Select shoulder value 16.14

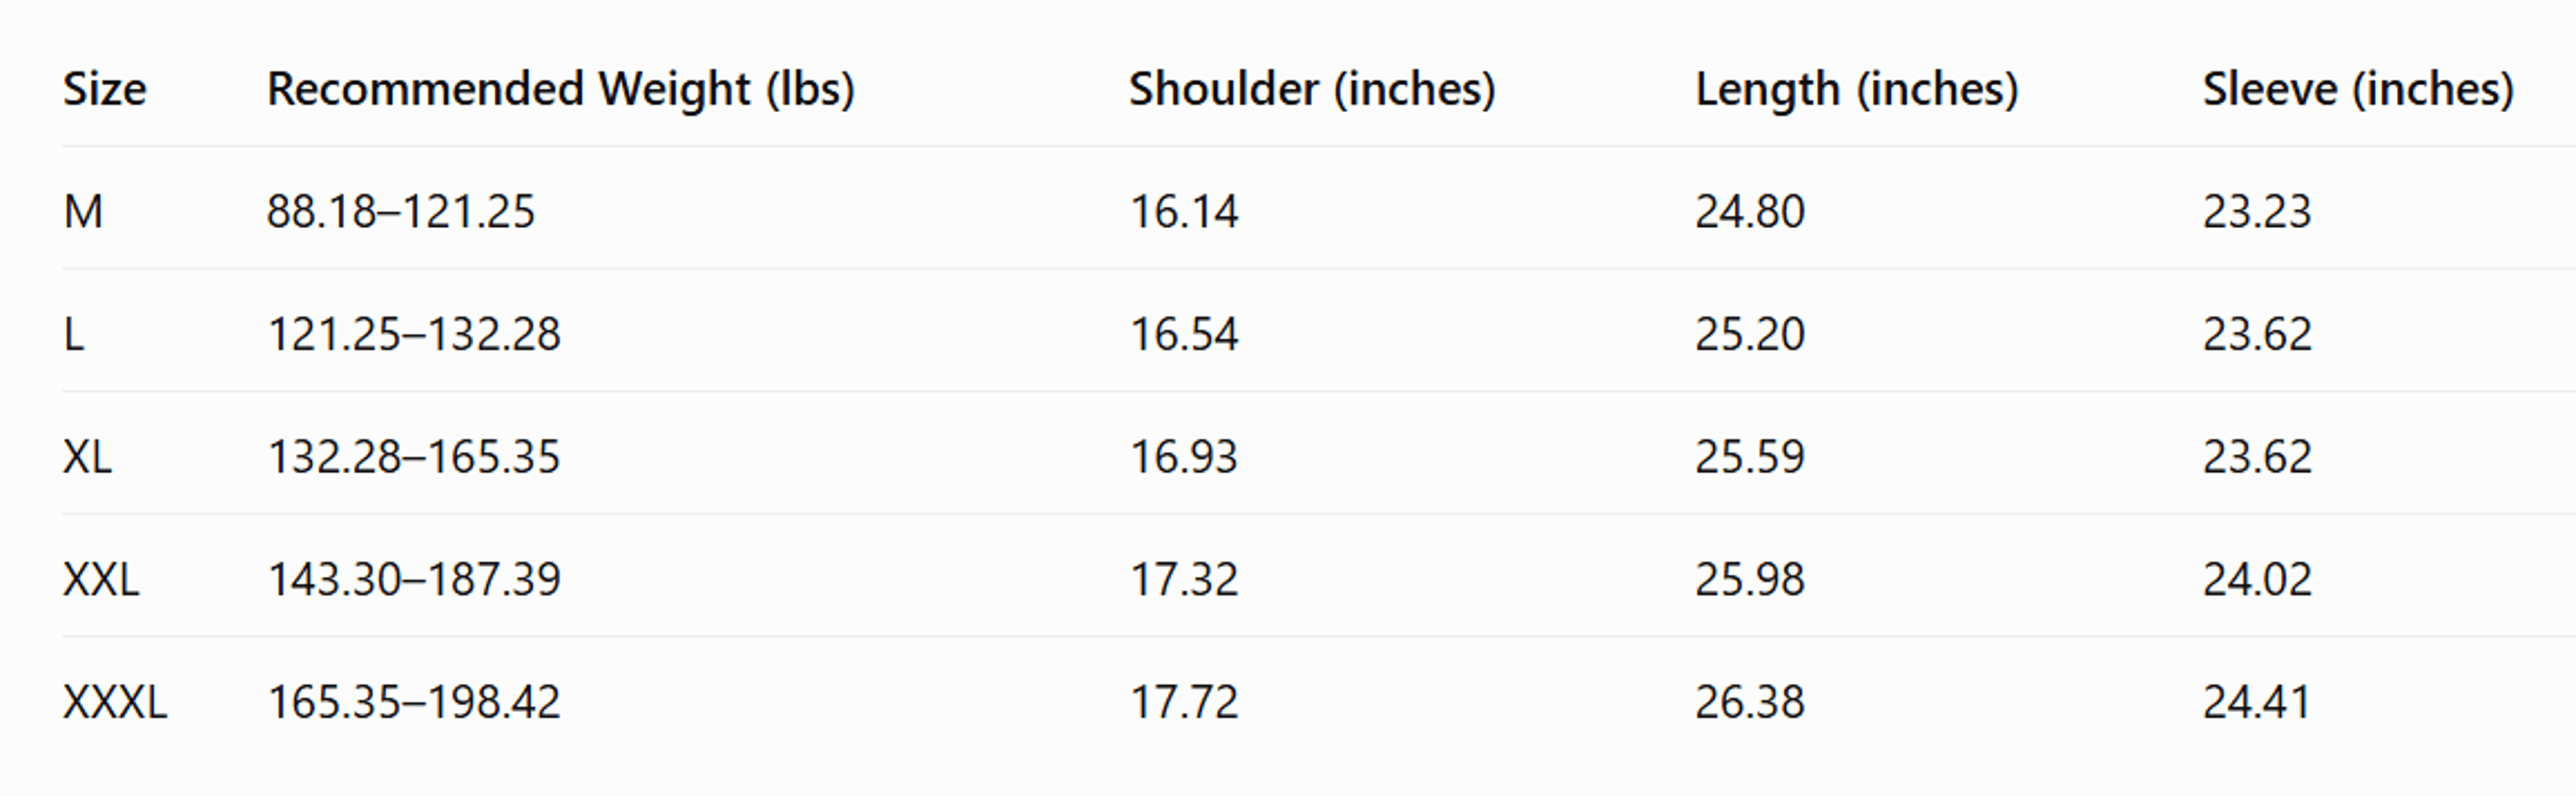click(1184, 211)
